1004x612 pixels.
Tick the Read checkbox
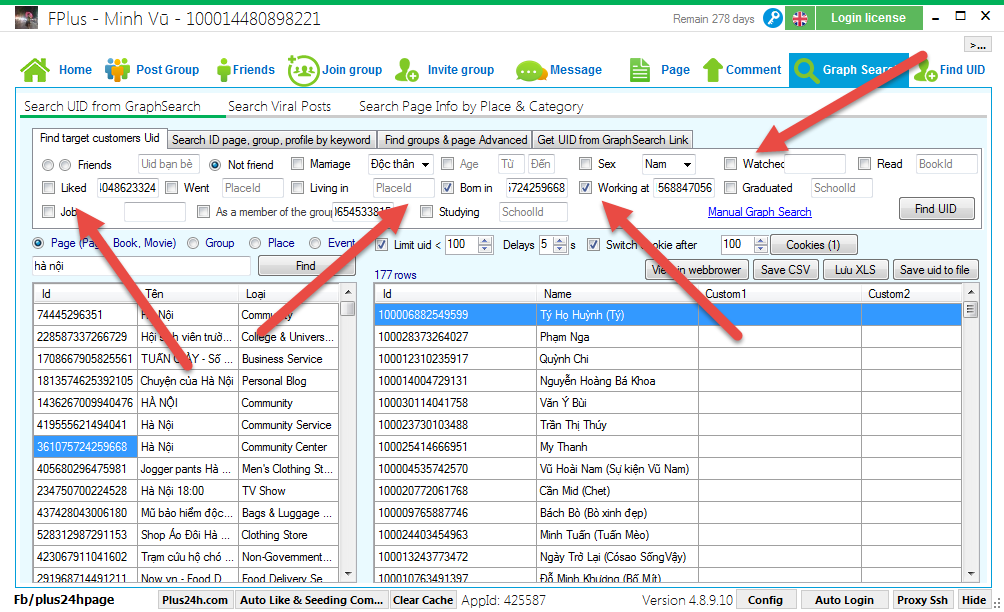864,164
